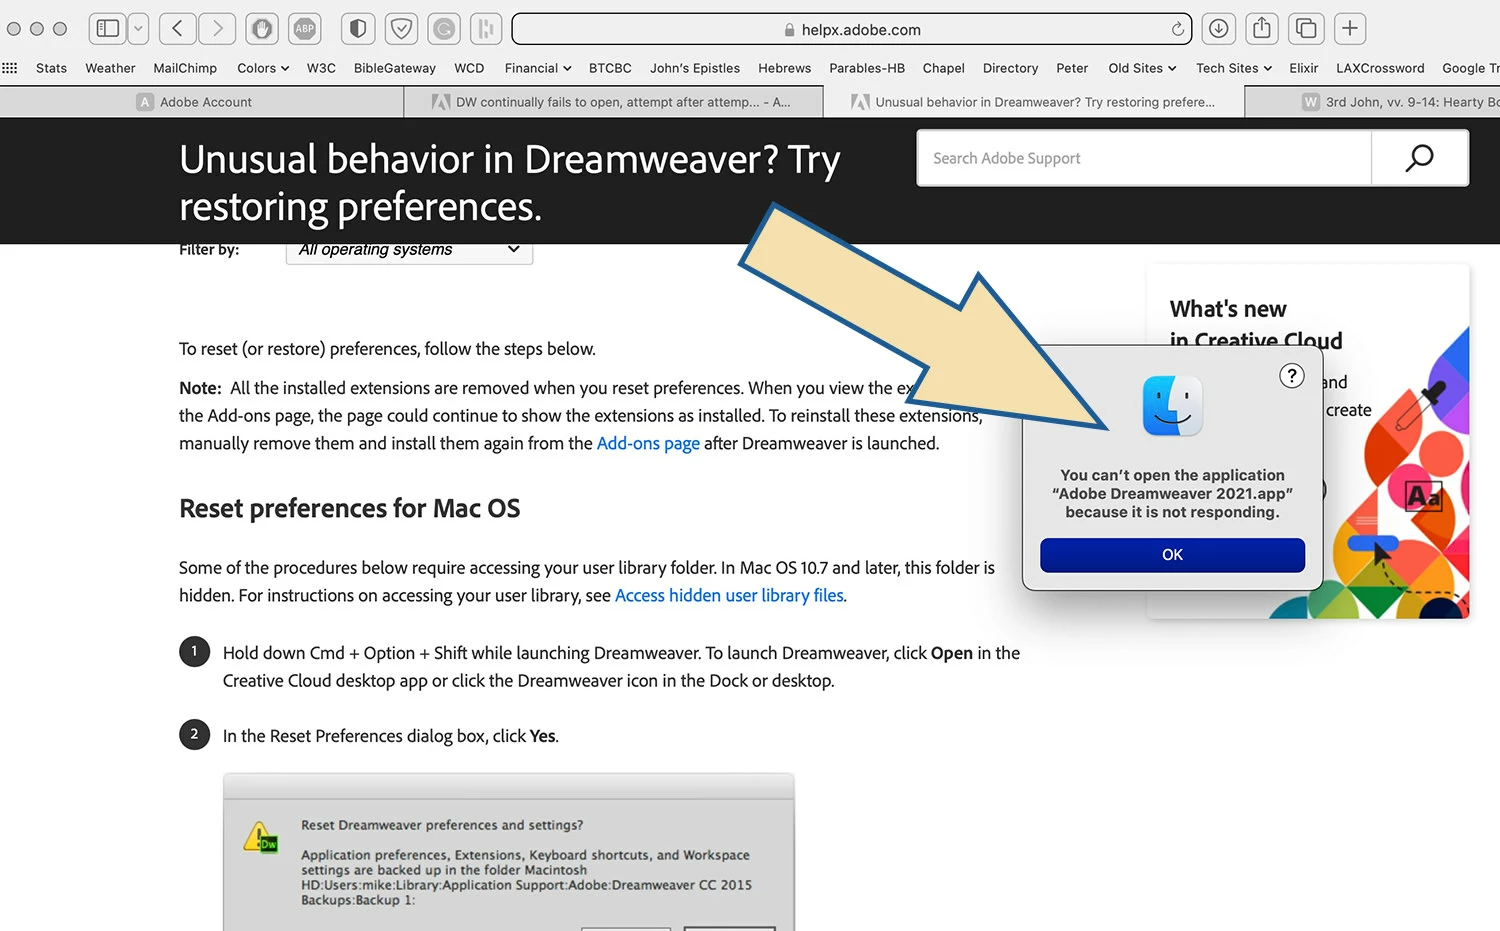The height and width of the screenshot is (931, 1500).
Task: Expand the Colors bookmark folder
Action: tap(263, 68)
